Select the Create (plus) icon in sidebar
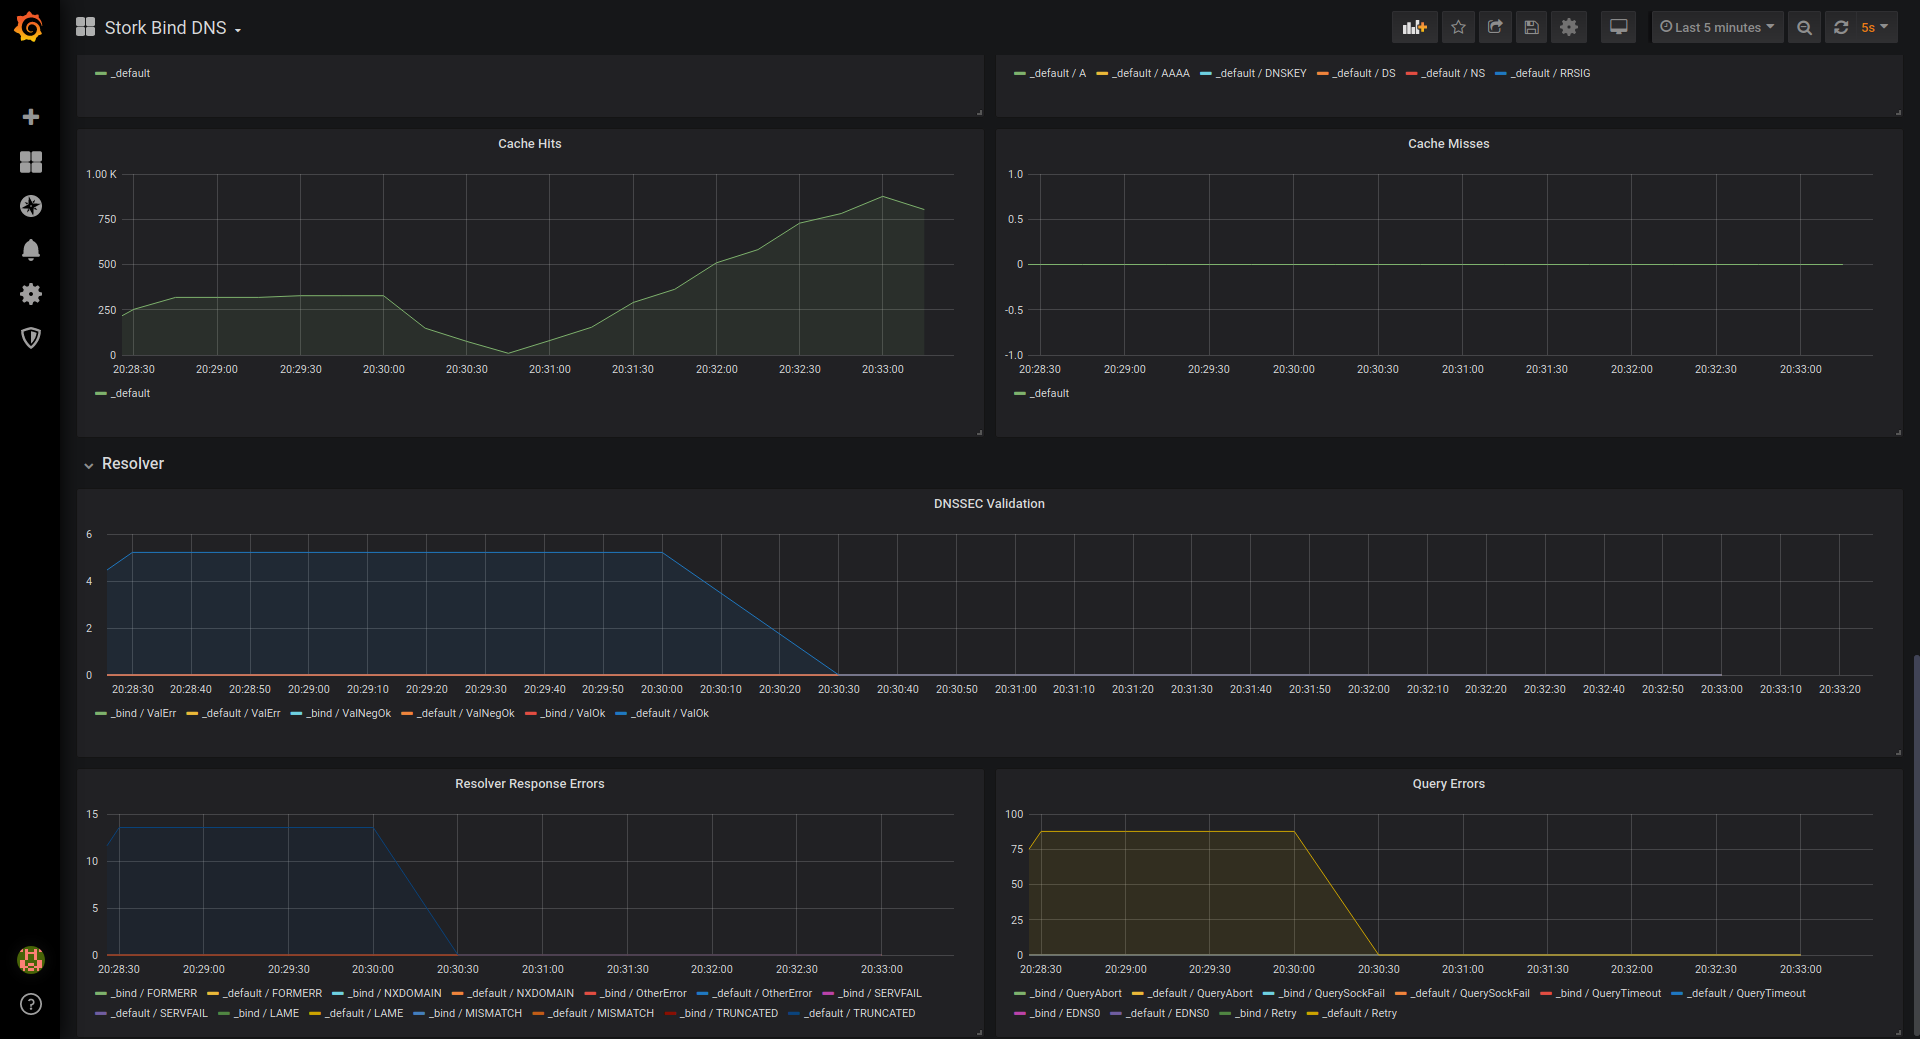 pyautogui.click(x=31, y=117)
